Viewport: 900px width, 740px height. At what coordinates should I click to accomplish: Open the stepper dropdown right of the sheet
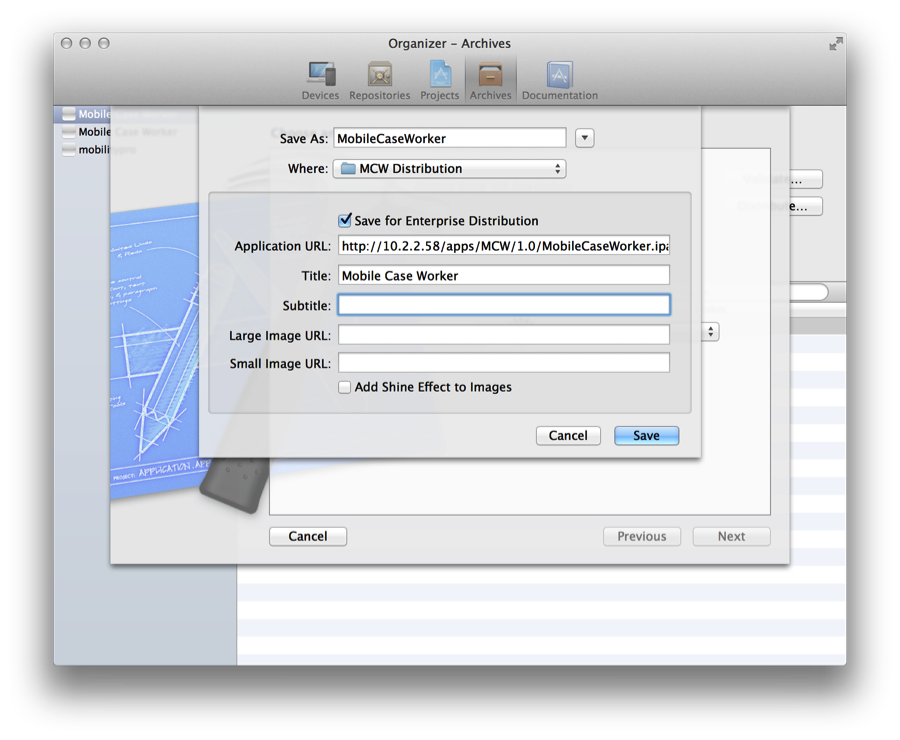tap(711, 331)
